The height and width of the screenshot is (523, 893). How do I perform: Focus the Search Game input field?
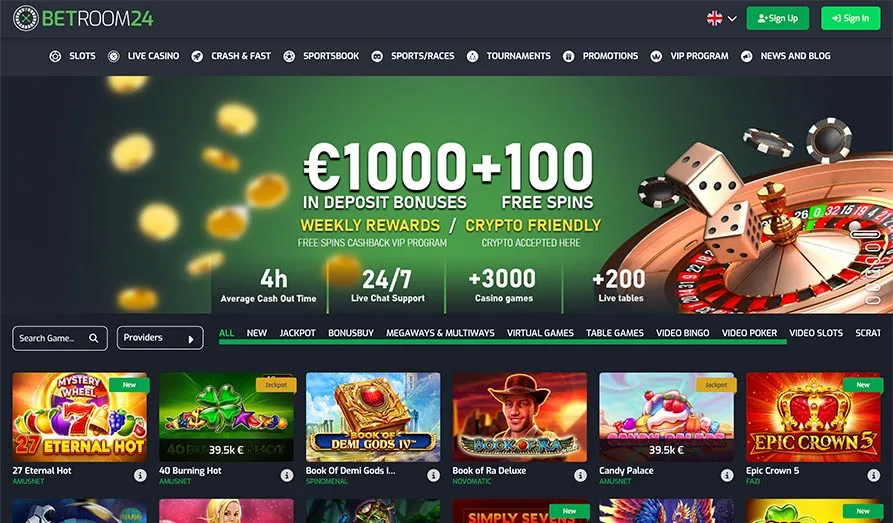[60, 338]
